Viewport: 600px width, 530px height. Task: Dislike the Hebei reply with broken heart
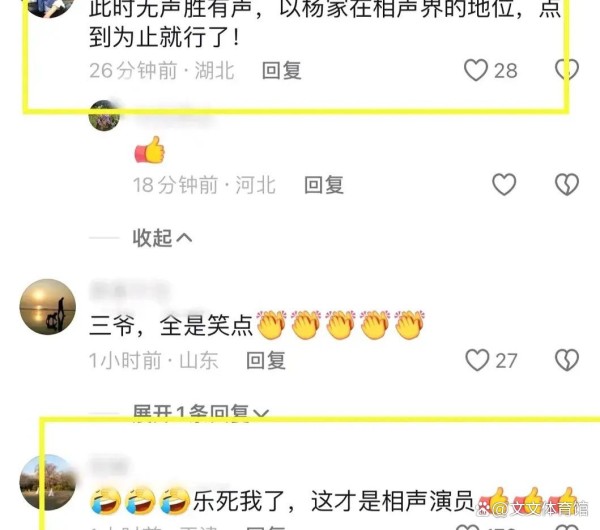coord(567,184)
